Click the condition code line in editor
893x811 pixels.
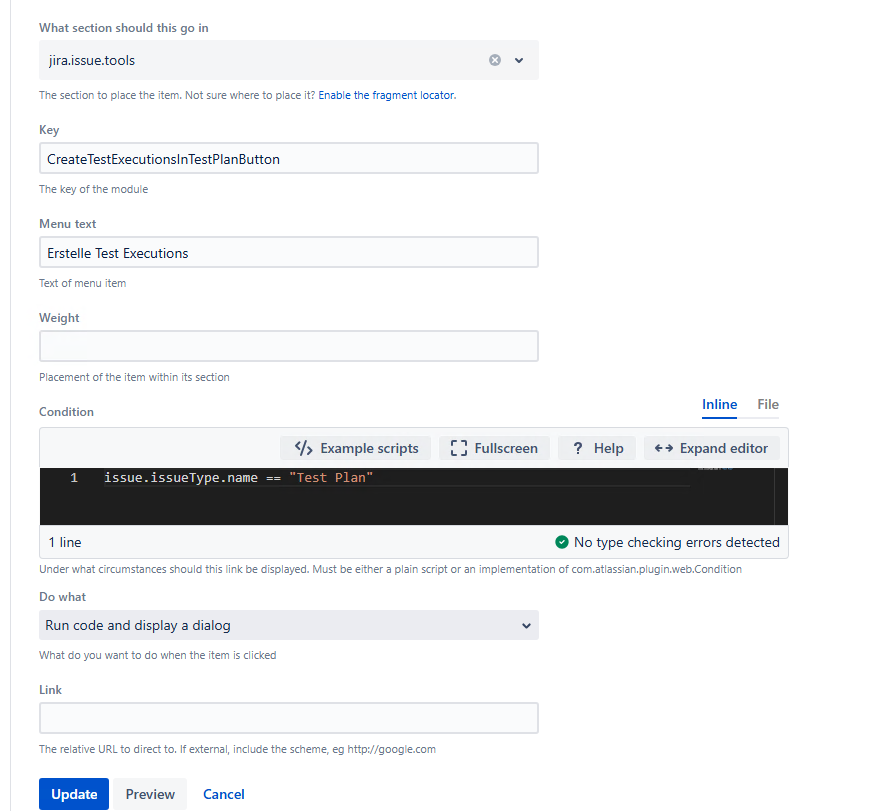pyautogui.click(x=238, y=477)
